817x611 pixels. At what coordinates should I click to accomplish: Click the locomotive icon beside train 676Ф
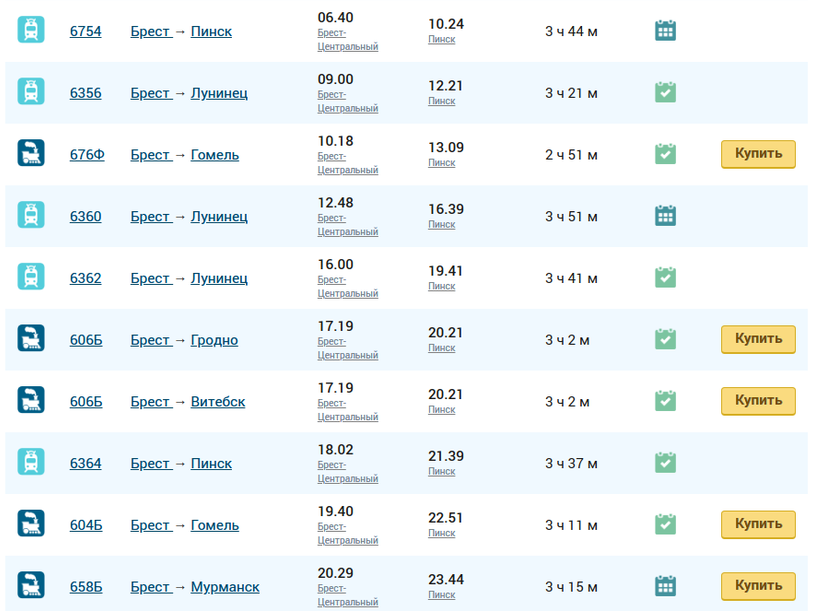tap(31, 154)
